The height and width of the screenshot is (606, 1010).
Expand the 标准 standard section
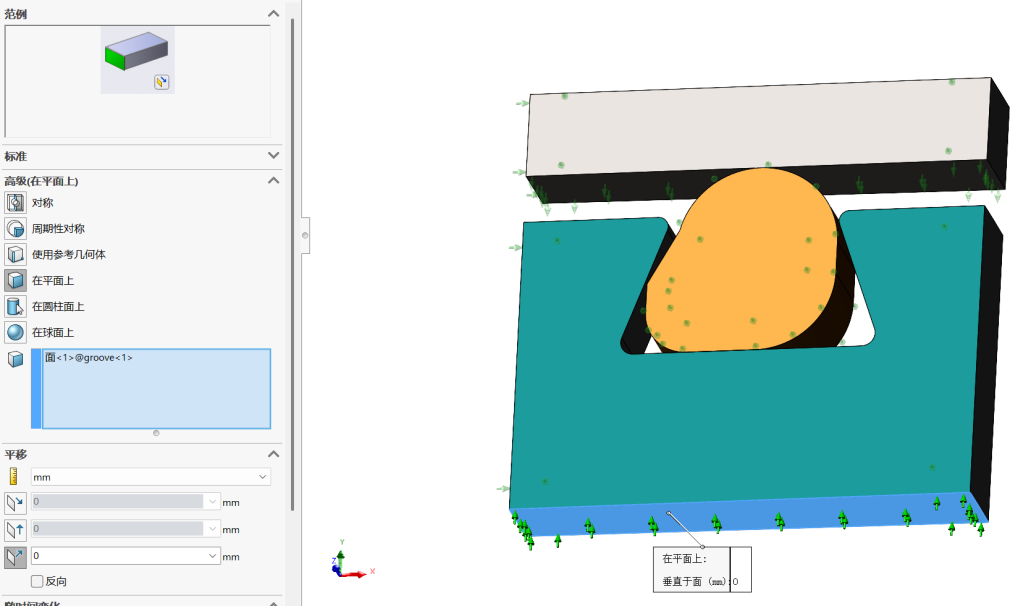274,155
